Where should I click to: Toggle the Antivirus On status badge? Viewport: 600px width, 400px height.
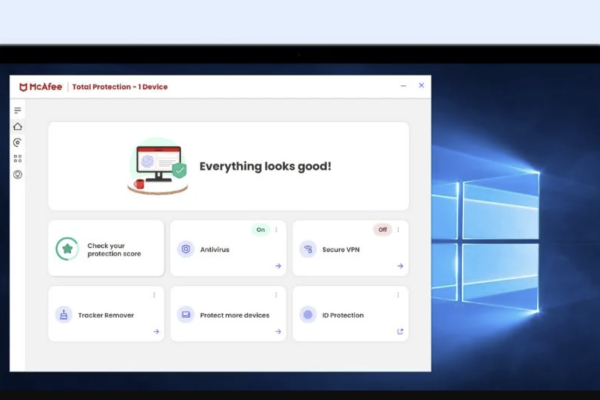click(261, 229)
